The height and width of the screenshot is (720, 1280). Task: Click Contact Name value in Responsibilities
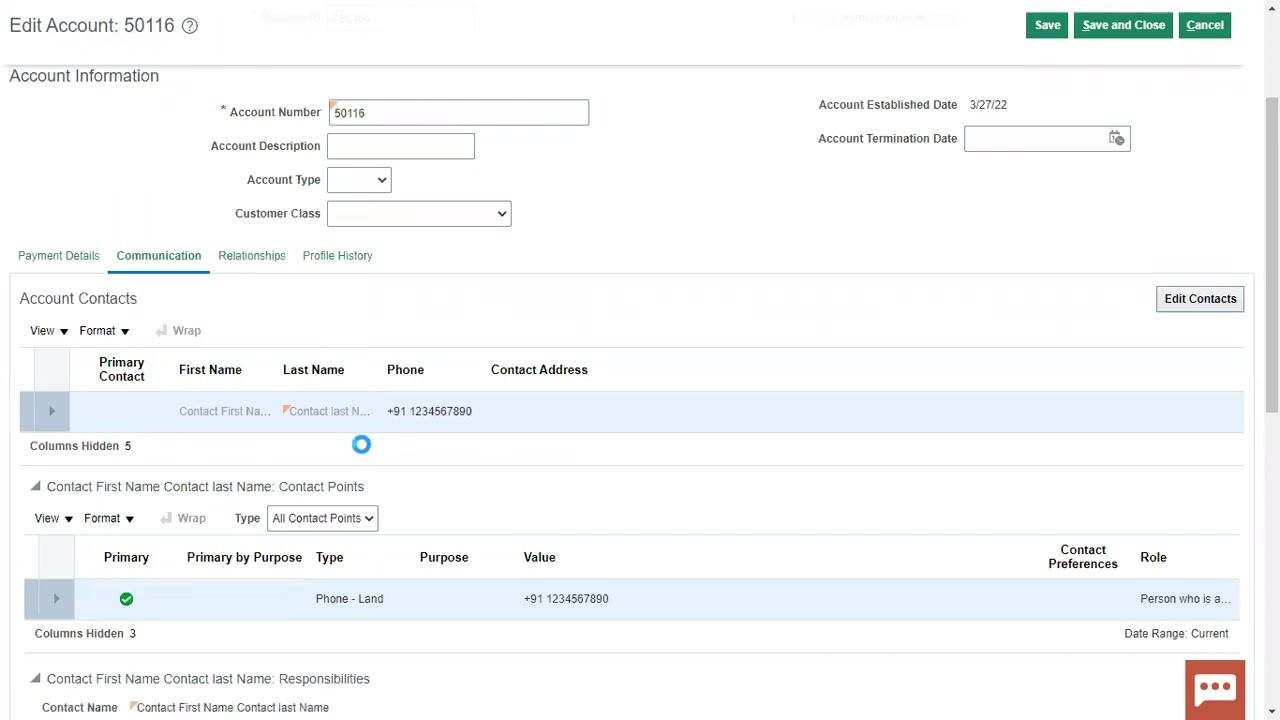pos(232,708)
